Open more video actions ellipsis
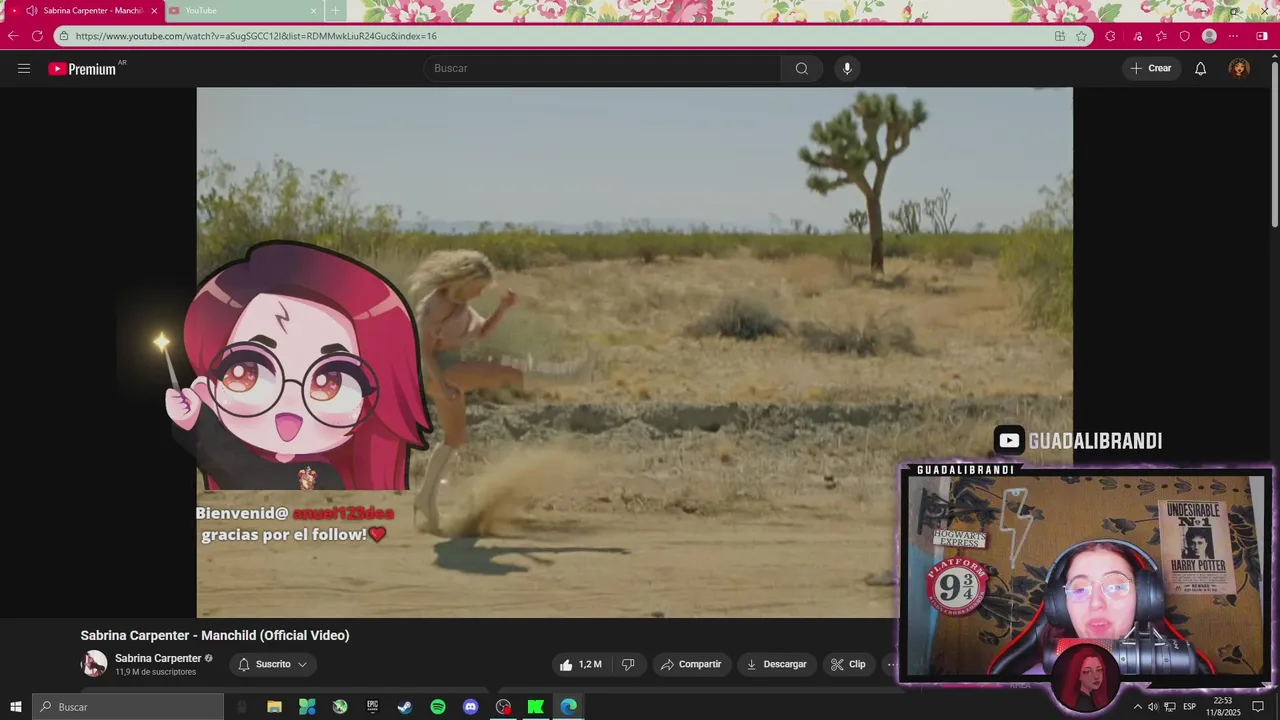 [x=891, y=664]
